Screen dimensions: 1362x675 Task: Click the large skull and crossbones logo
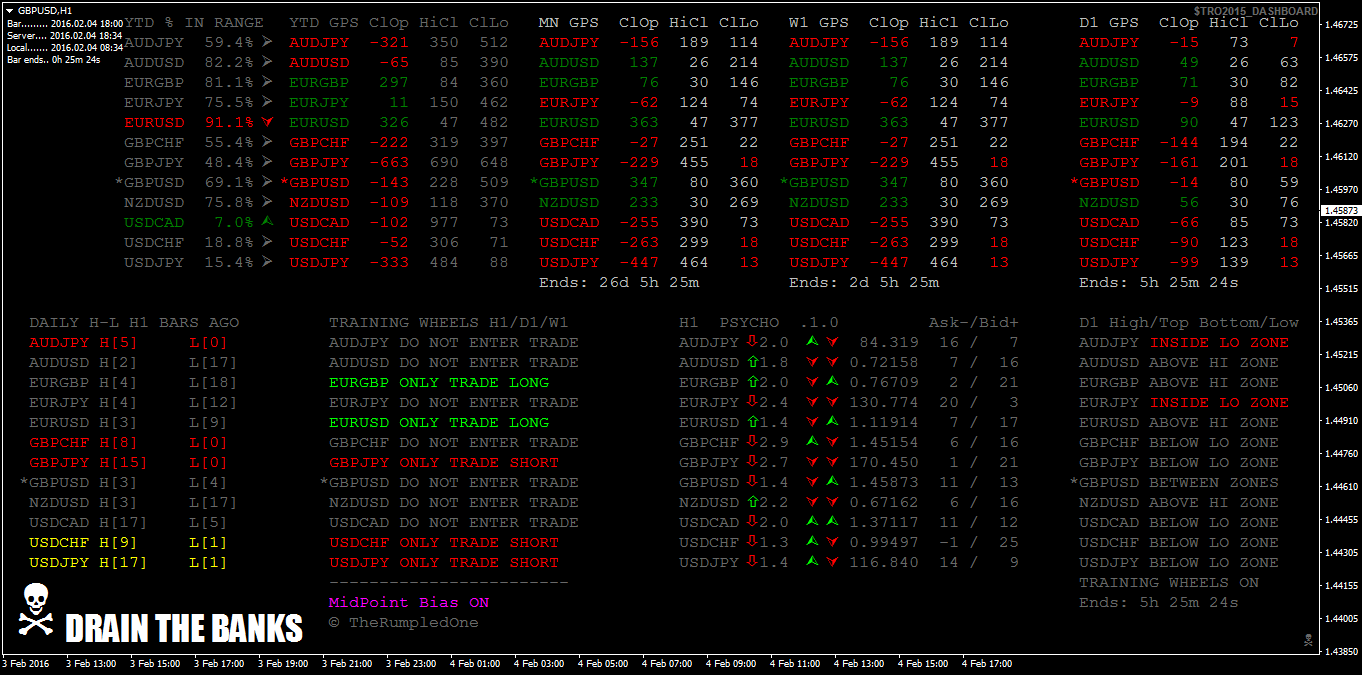point(36,610)
